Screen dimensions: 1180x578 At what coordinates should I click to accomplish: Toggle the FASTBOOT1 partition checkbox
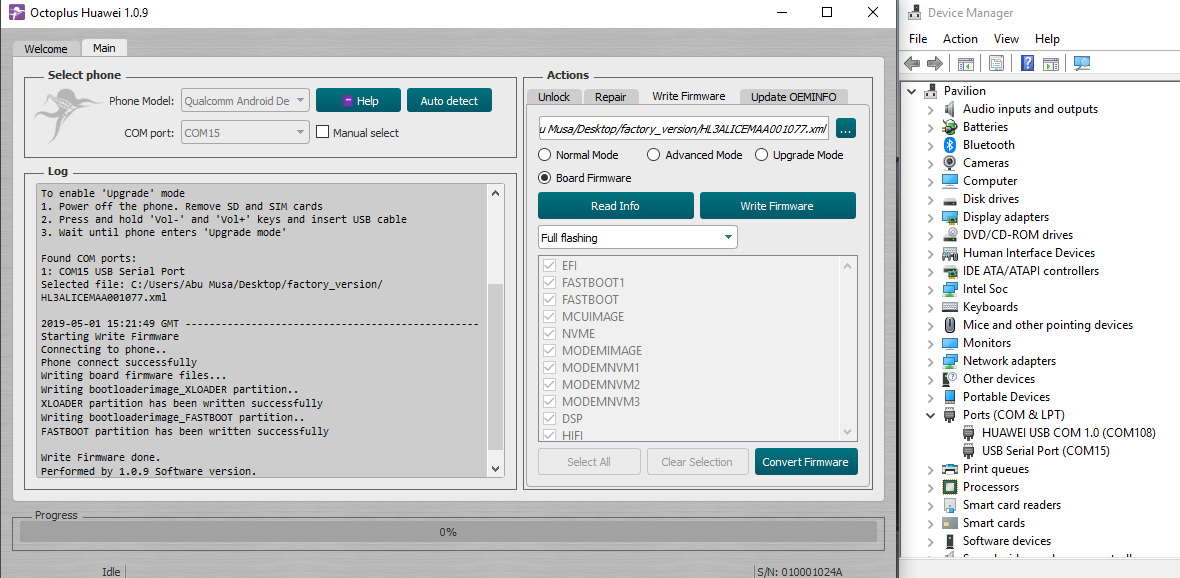[549, 283]
